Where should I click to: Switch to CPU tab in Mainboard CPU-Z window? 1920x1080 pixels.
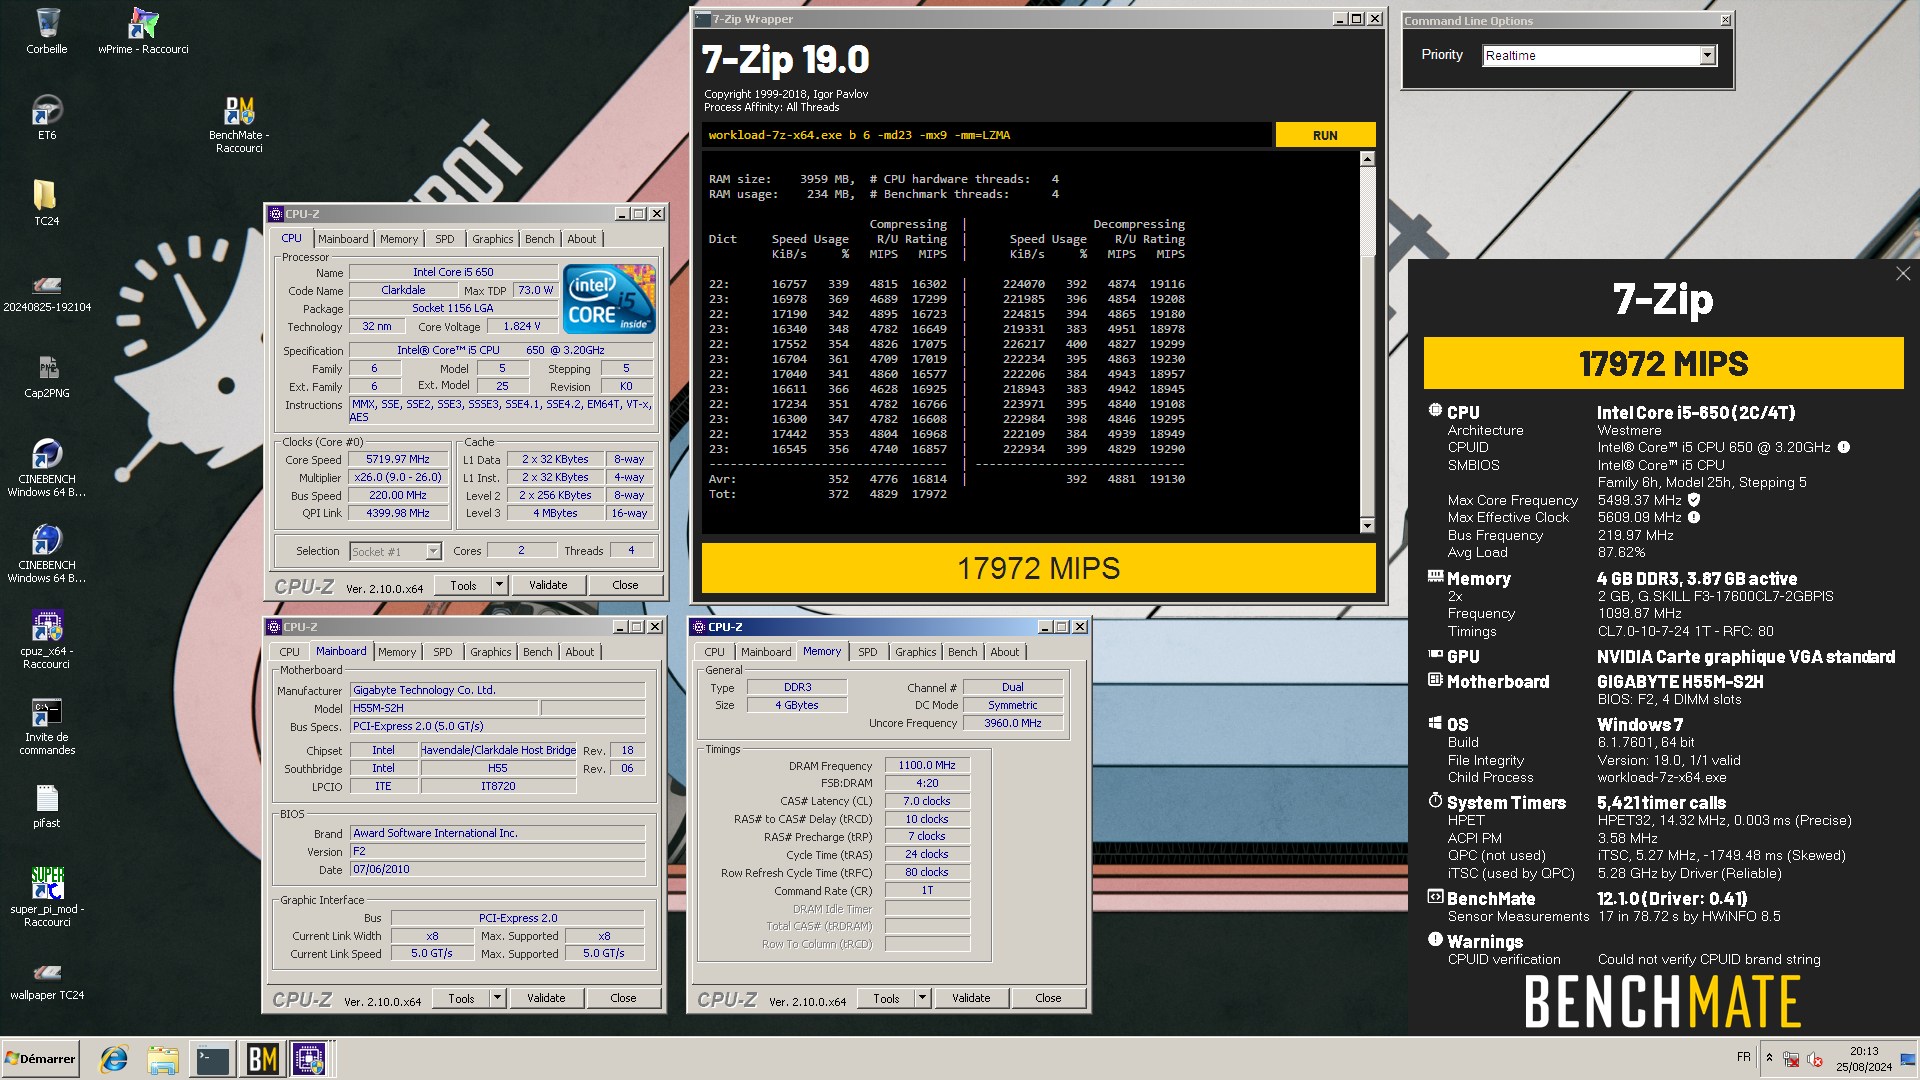(x=290, y=652)
